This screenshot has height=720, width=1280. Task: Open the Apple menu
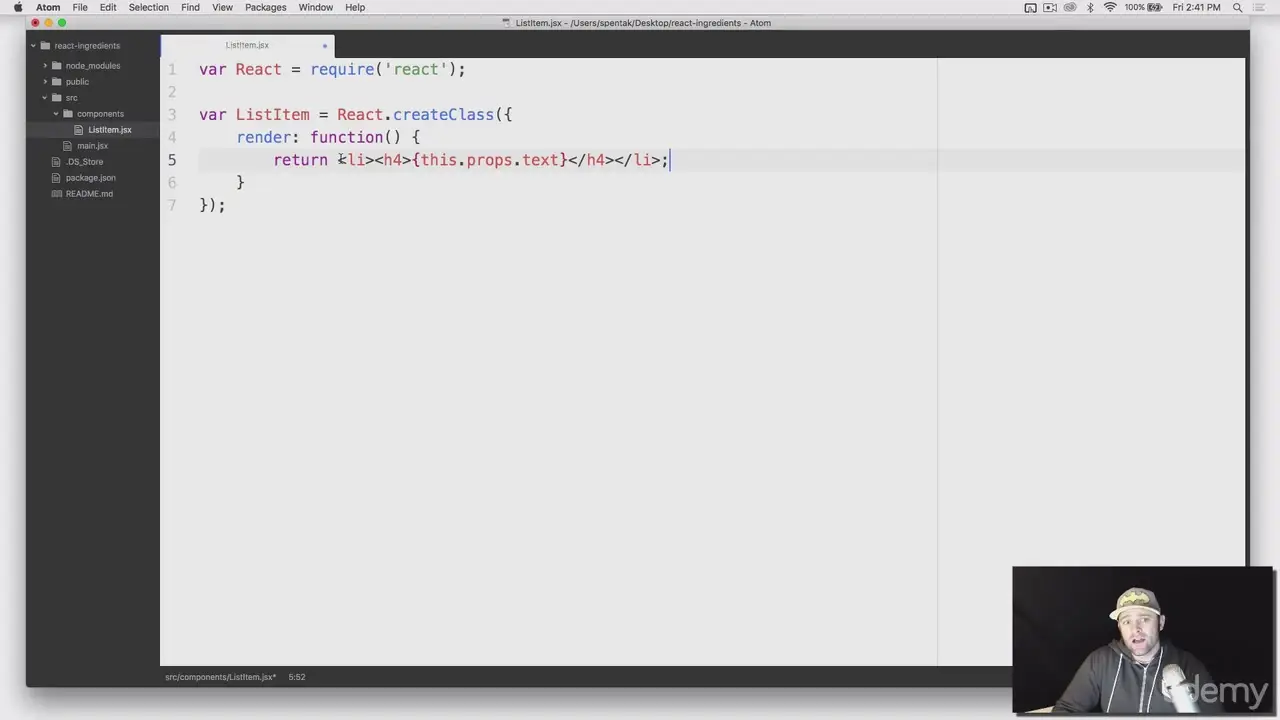click(18, 7)
